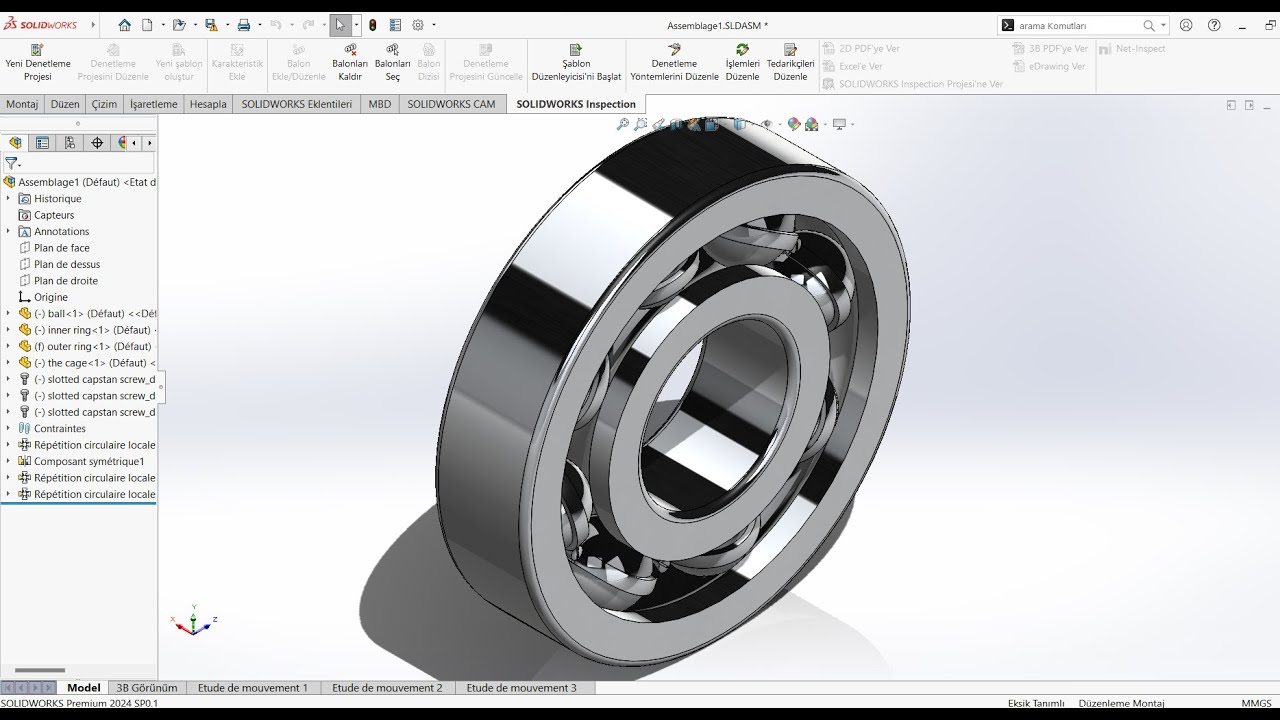
Task: Open File Properties list icon
Action: (x=395, y=25)
